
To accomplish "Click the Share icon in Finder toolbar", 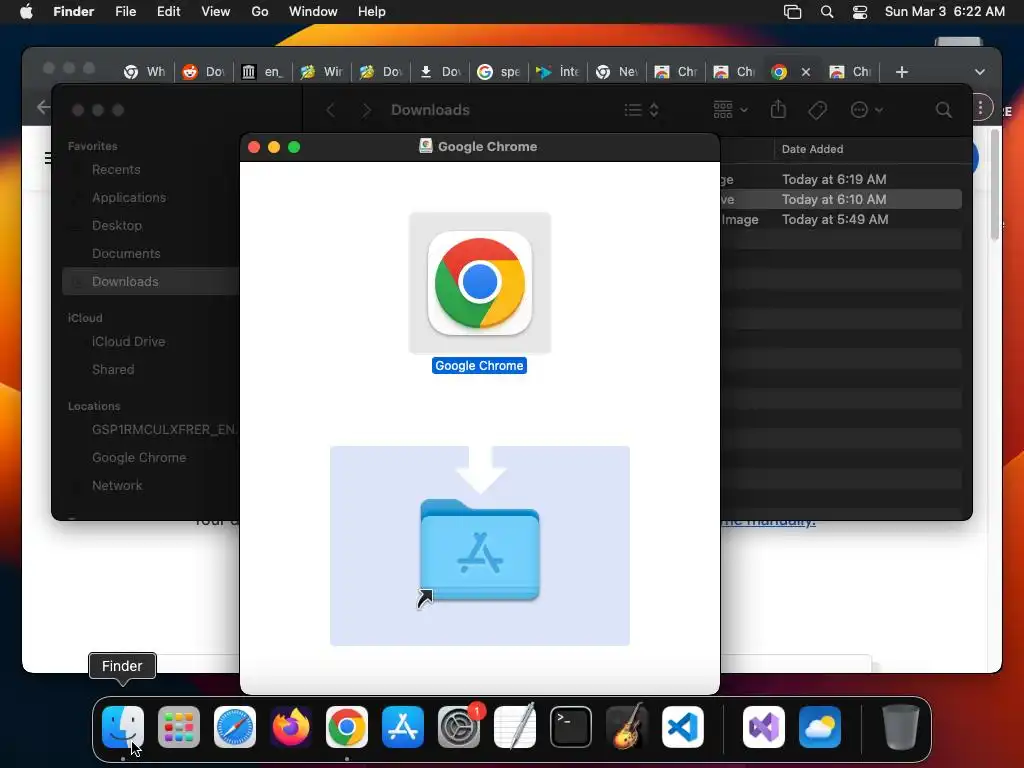I will click(x=778, y=109).
